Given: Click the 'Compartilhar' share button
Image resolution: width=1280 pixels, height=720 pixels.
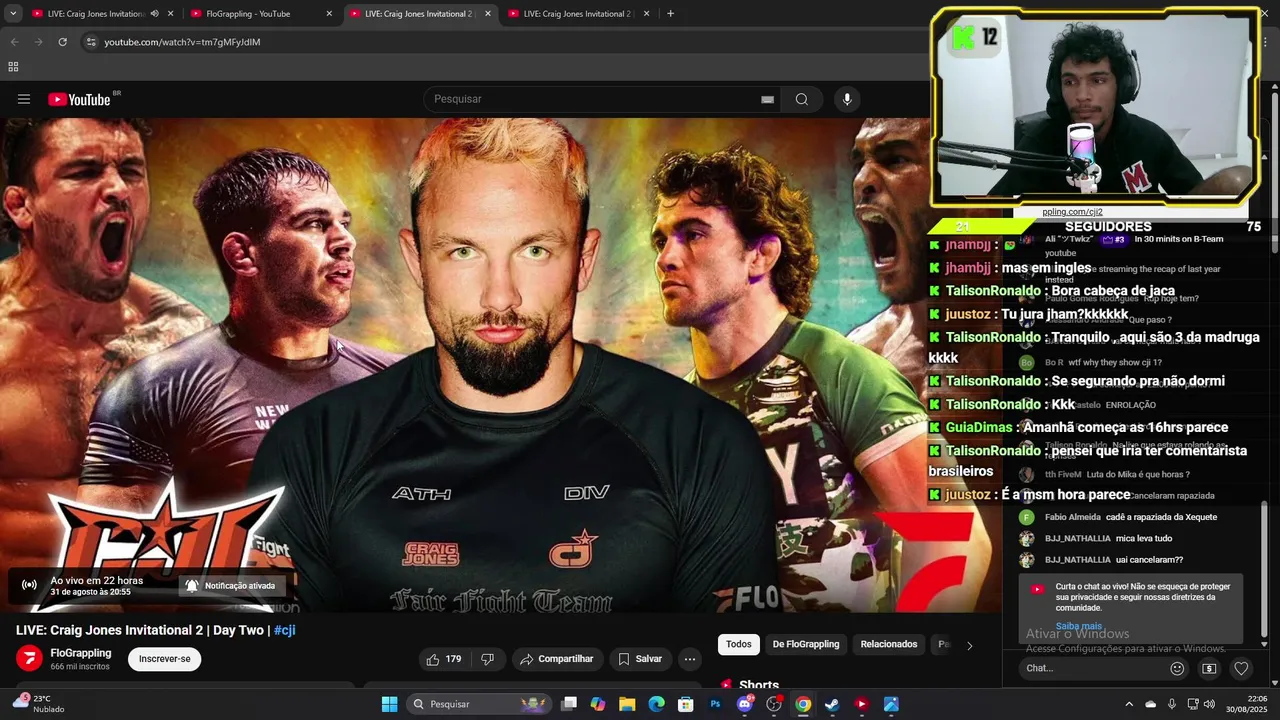Looking at the screenshot, I should (557, 659).
